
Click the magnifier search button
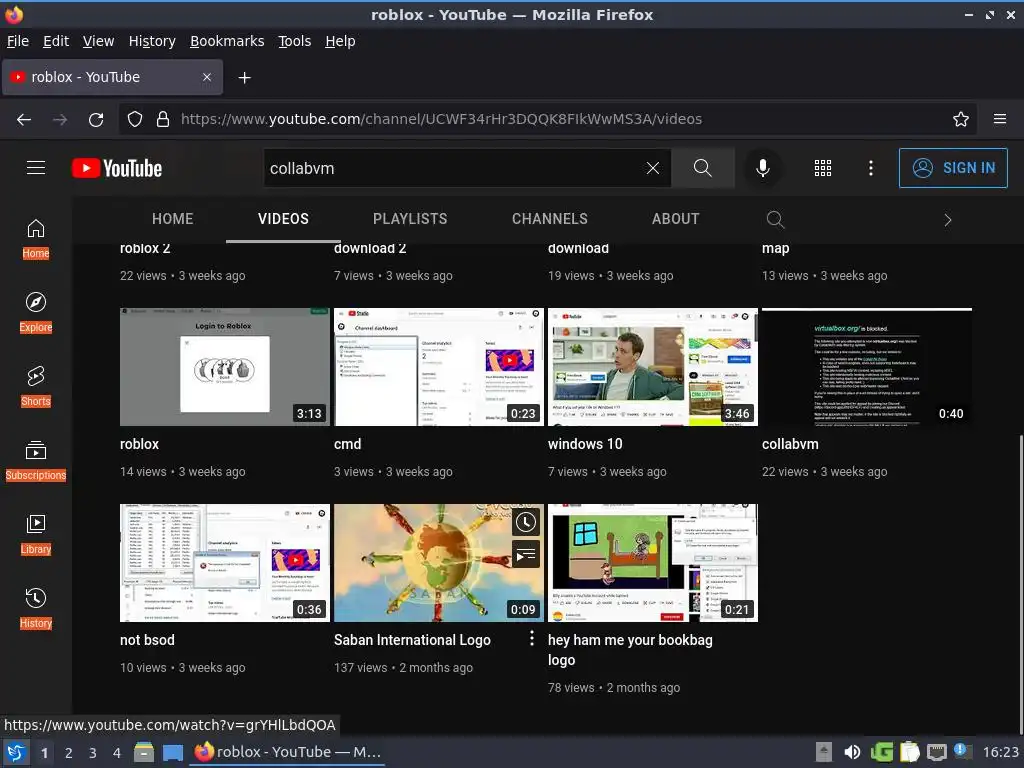tap(703, 168)
